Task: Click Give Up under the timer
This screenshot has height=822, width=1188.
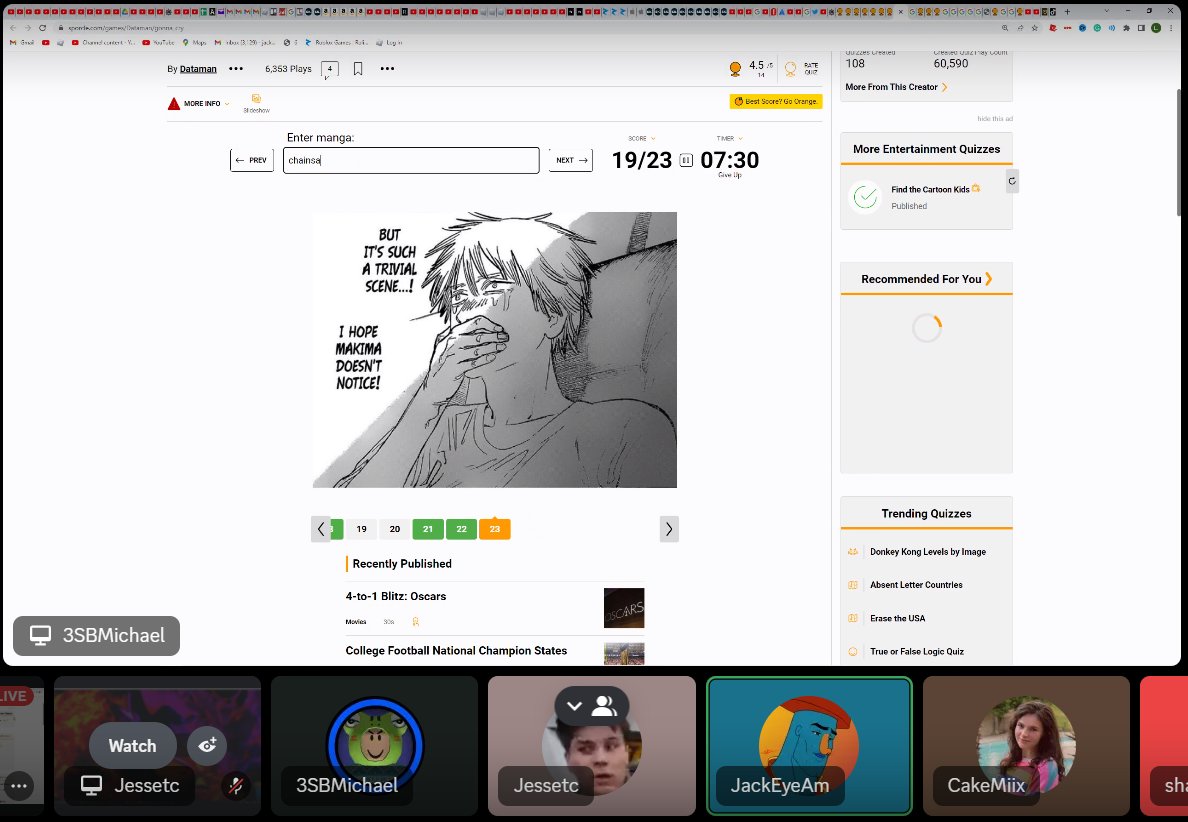Action: (x=730, y=175)
